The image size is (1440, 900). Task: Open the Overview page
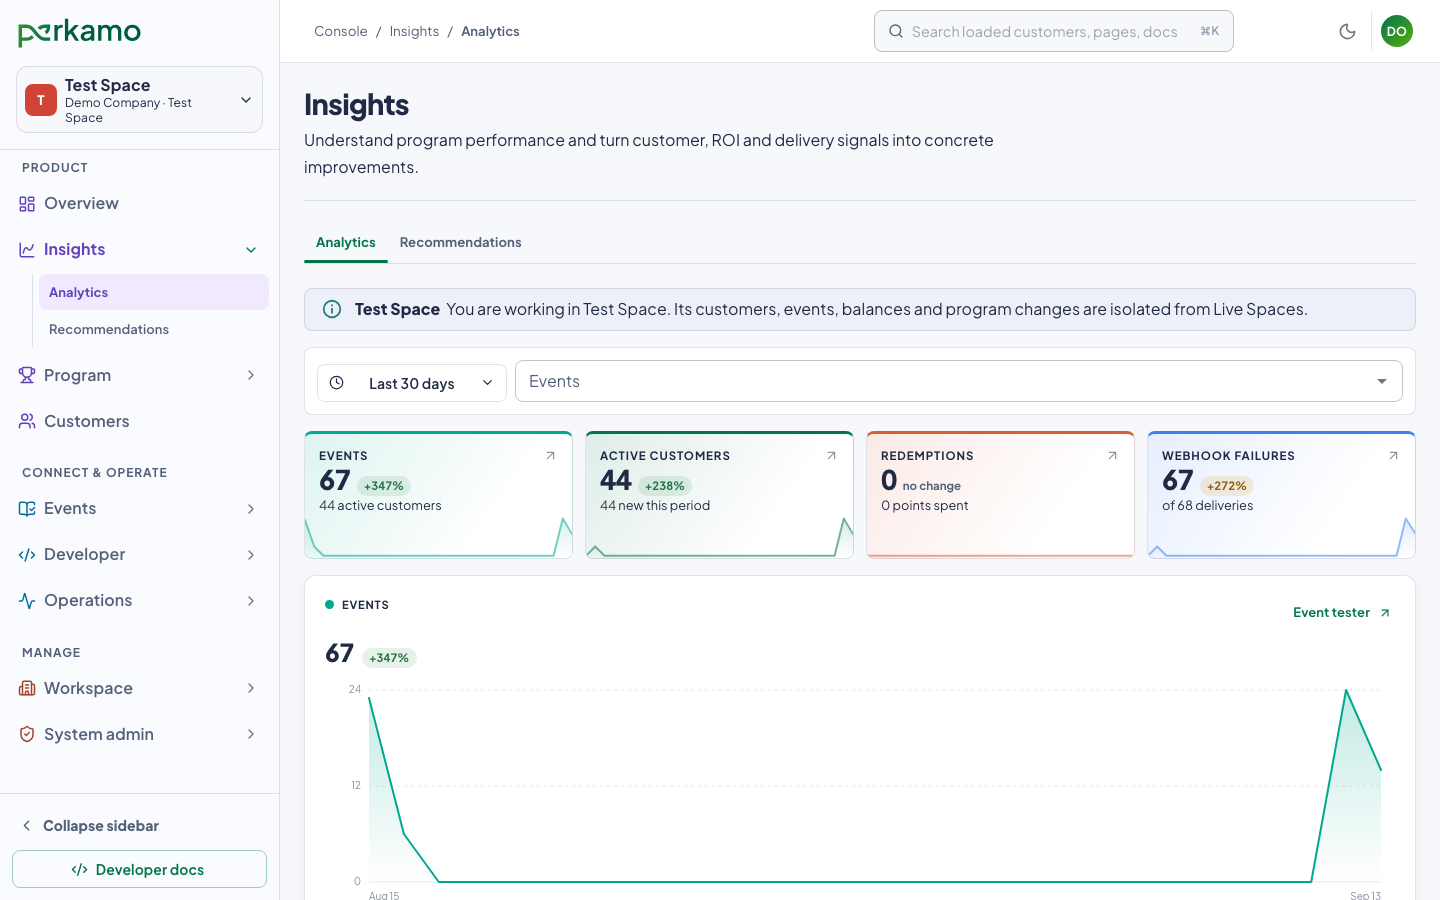coord(81,203)
